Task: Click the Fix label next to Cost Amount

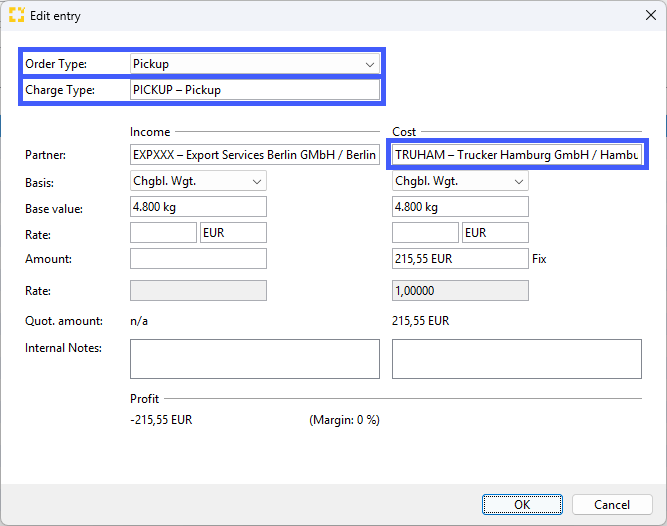Action: (539, 259)
